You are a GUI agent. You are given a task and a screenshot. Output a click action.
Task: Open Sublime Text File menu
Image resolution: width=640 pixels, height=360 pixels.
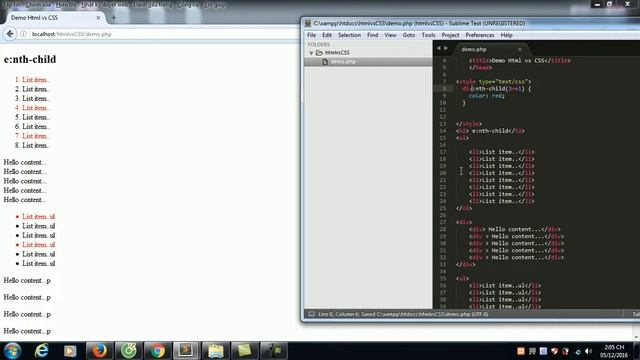[x=311, y=35]
